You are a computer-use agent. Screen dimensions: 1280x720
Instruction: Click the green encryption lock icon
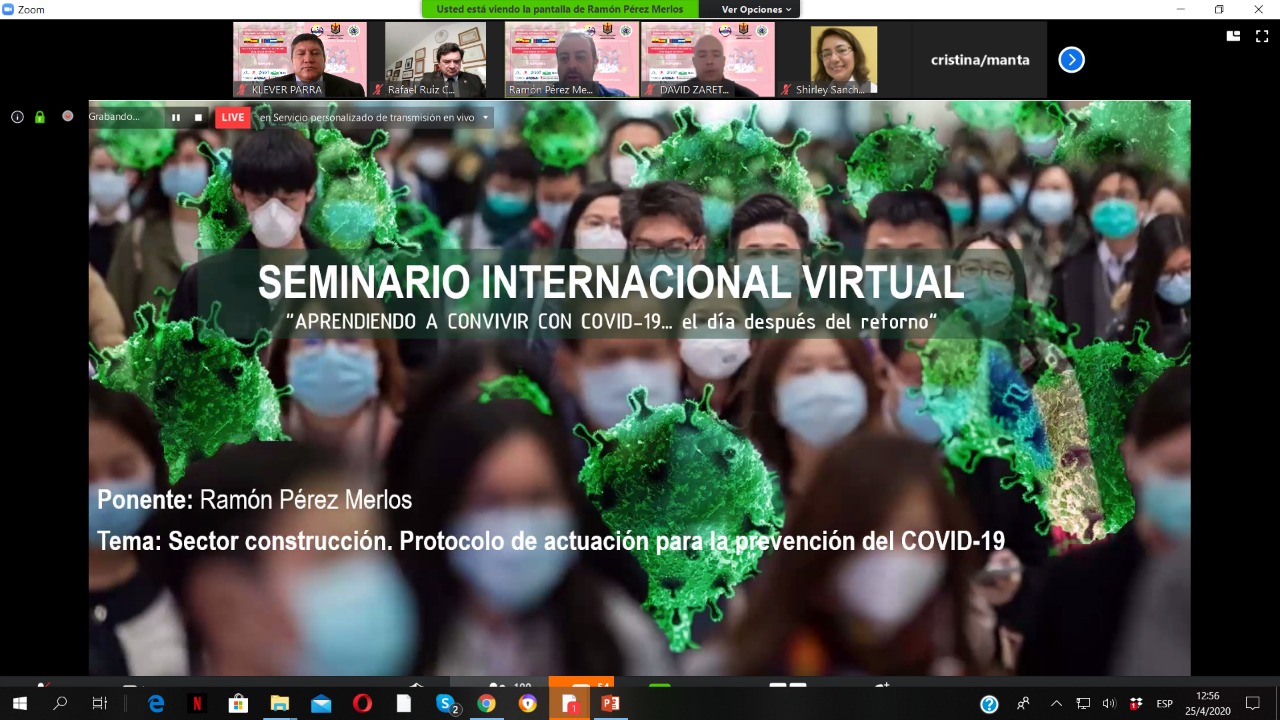pyautogui.click(x=40, y=117)
